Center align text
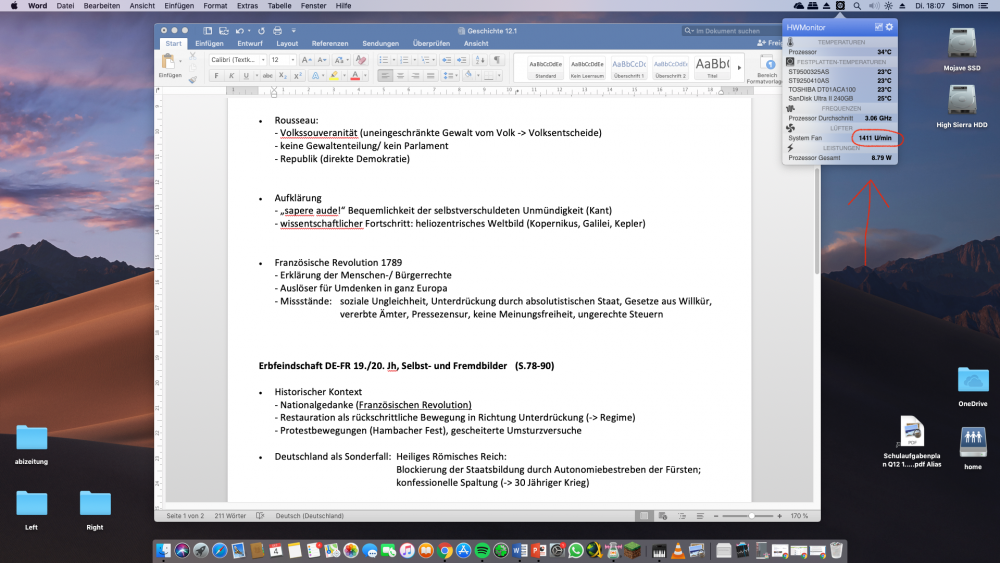The height and width of the screenshot is (563, 1000). (400, 76)
